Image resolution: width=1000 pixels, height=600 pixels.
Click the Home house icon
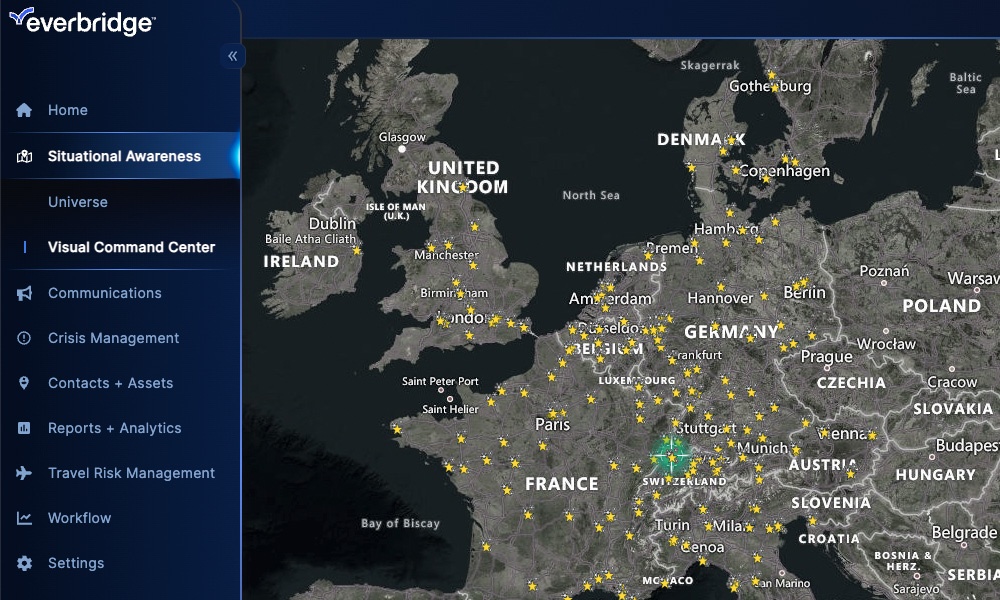pos(24,110)
